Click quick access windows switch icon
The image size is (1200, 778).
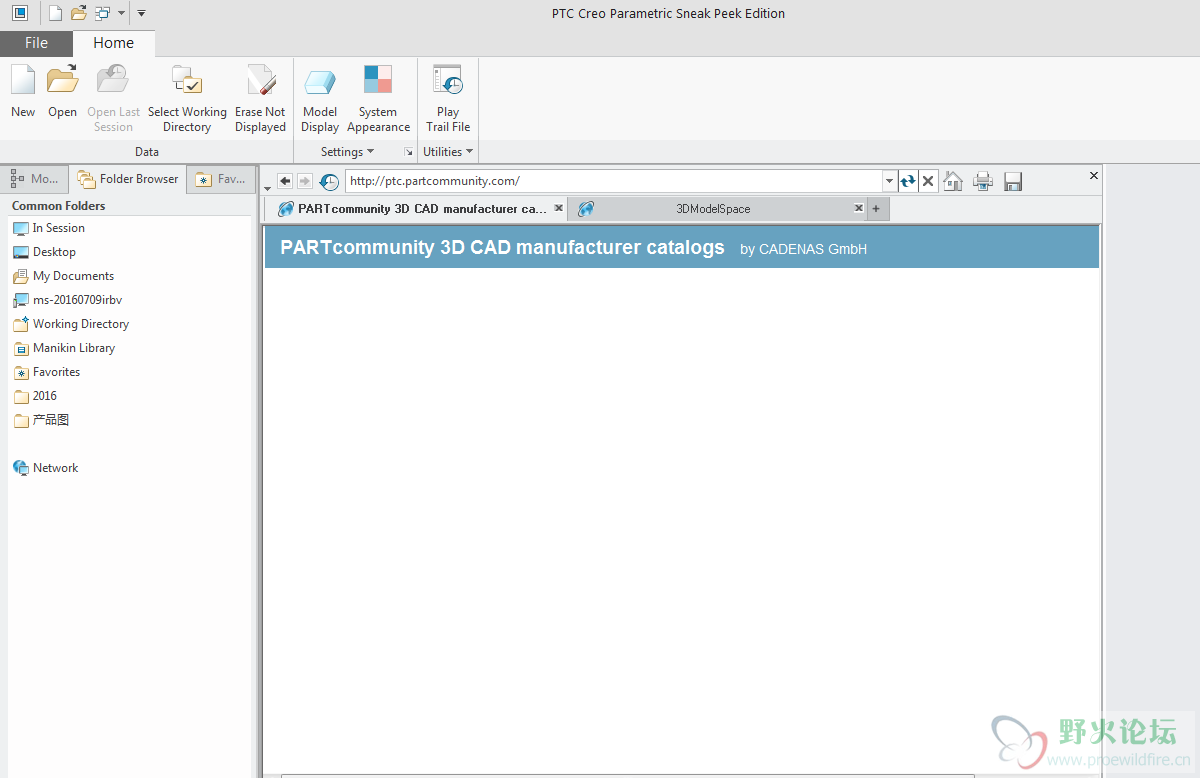click(x=103, y=13)
